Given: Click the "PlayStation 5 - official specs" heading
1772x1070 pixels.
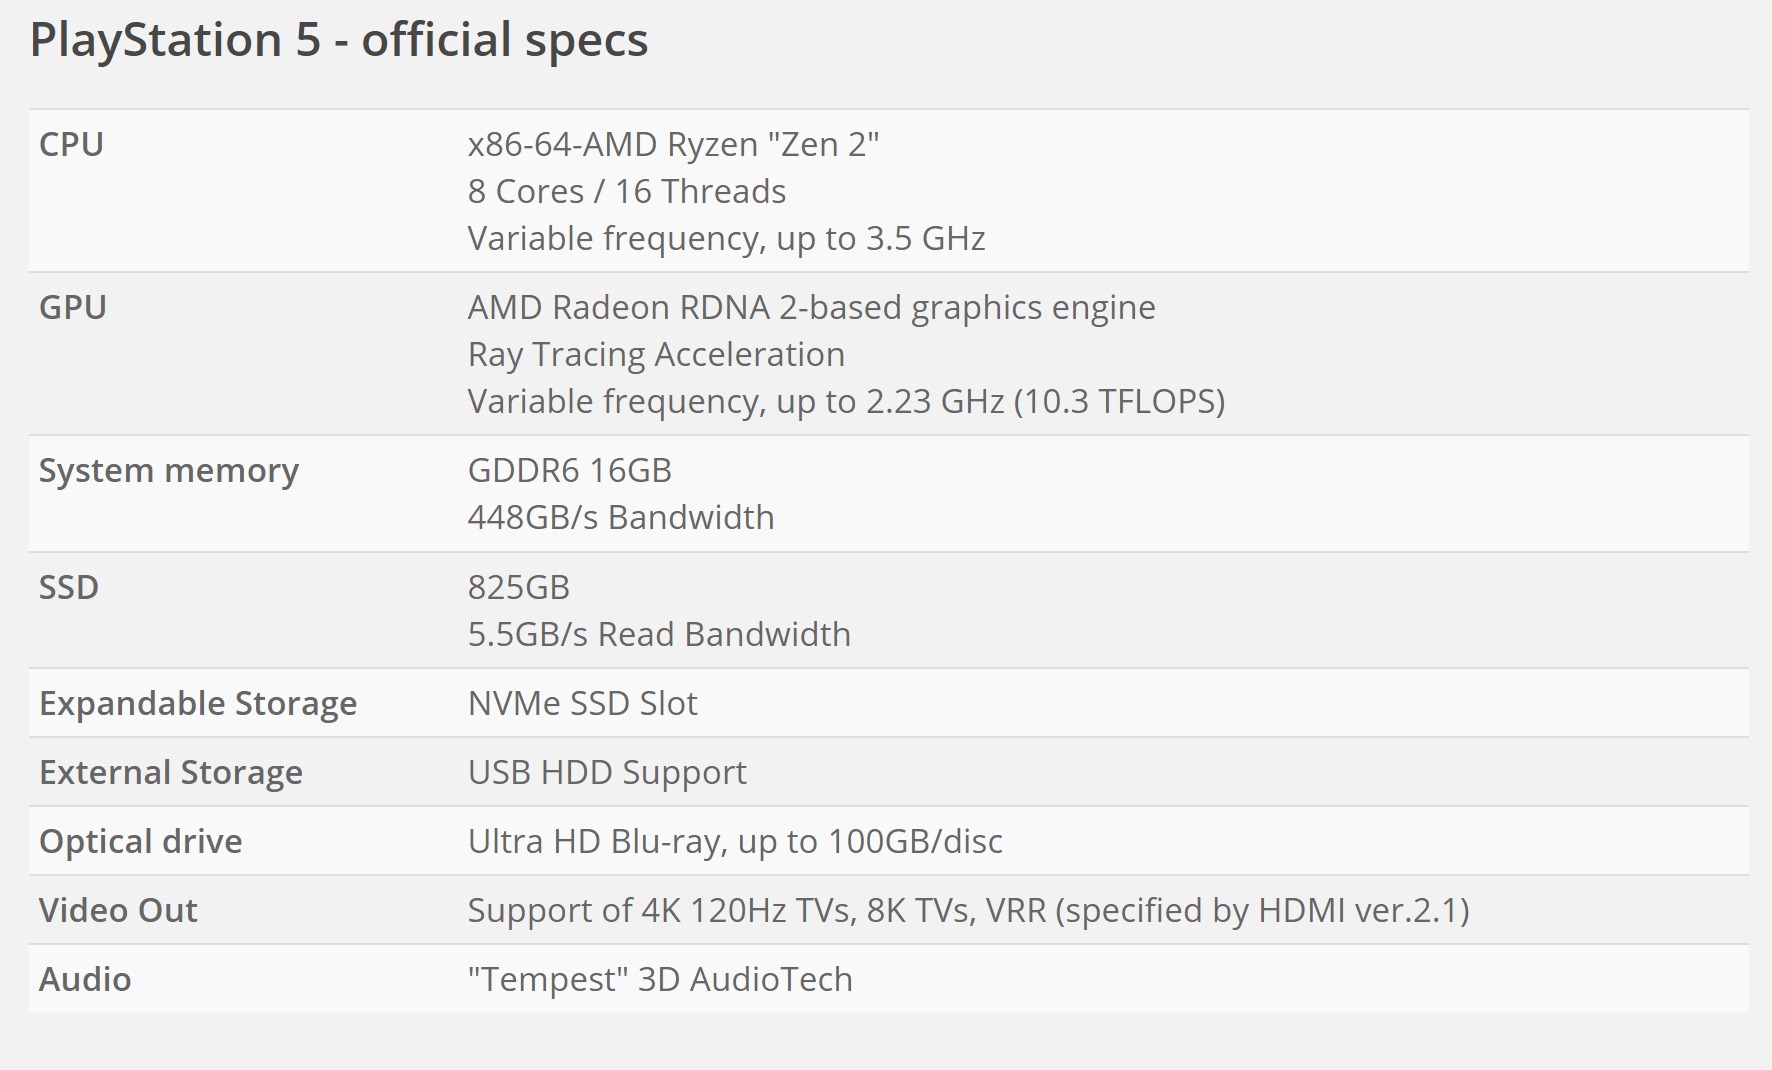Looking at the screenshot, I should 339,41.
